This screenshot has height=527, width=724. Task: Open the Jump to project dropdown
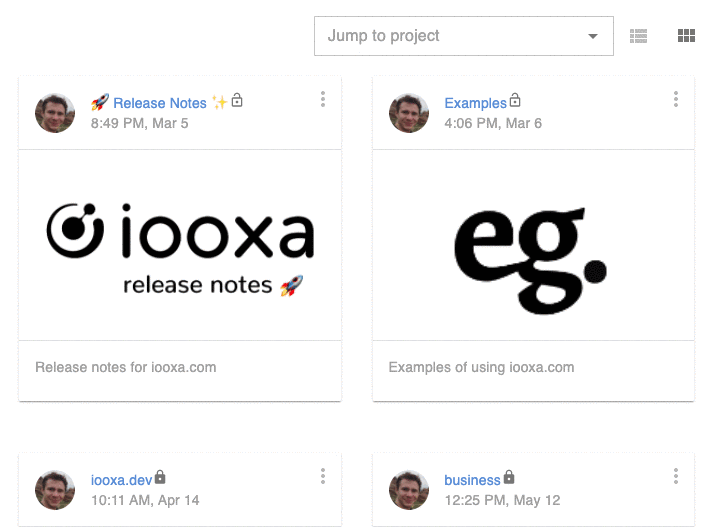(x=464, y=36)
